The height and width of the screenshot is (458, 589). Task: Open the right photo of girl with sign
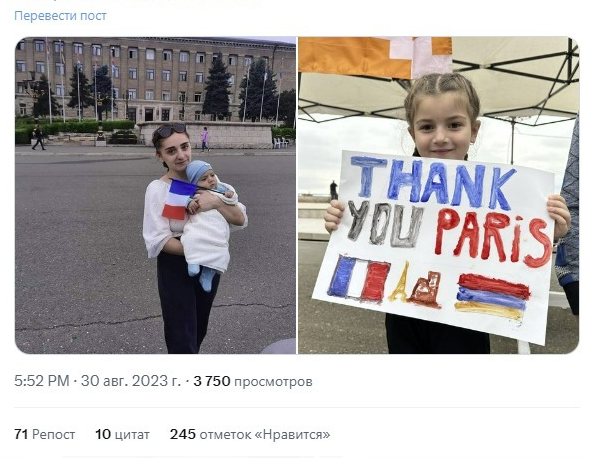coord(439,195)
